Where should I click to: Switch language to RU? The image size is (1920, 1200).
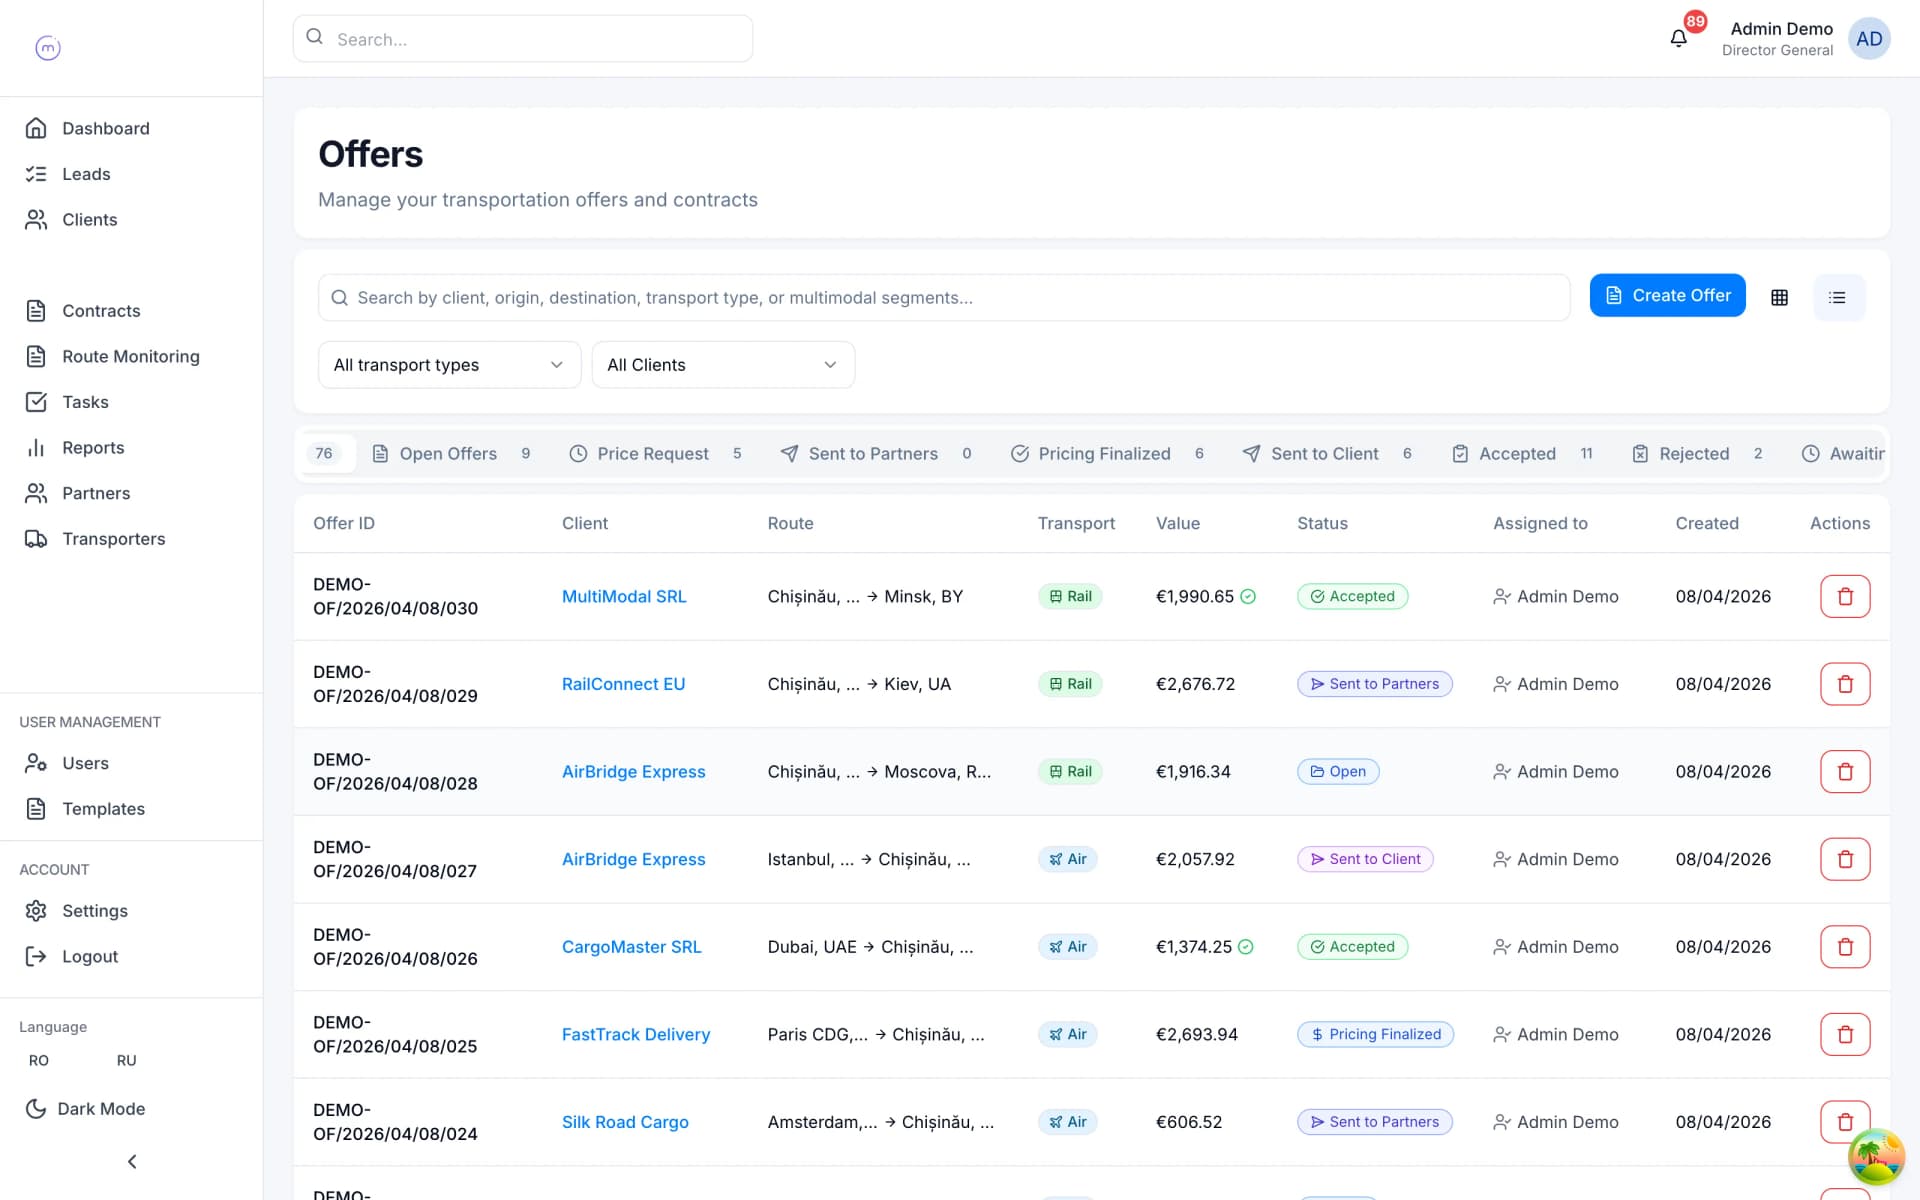coord(126,1061)
